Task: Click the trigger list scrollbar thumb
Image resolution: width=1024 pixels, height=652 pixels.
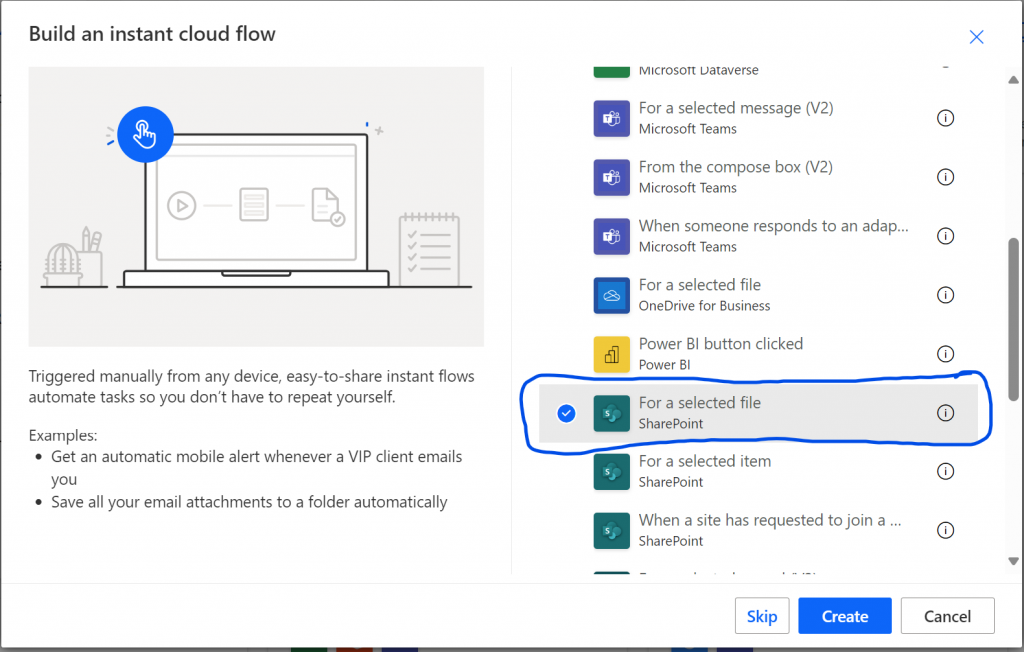Action: 1013,318
